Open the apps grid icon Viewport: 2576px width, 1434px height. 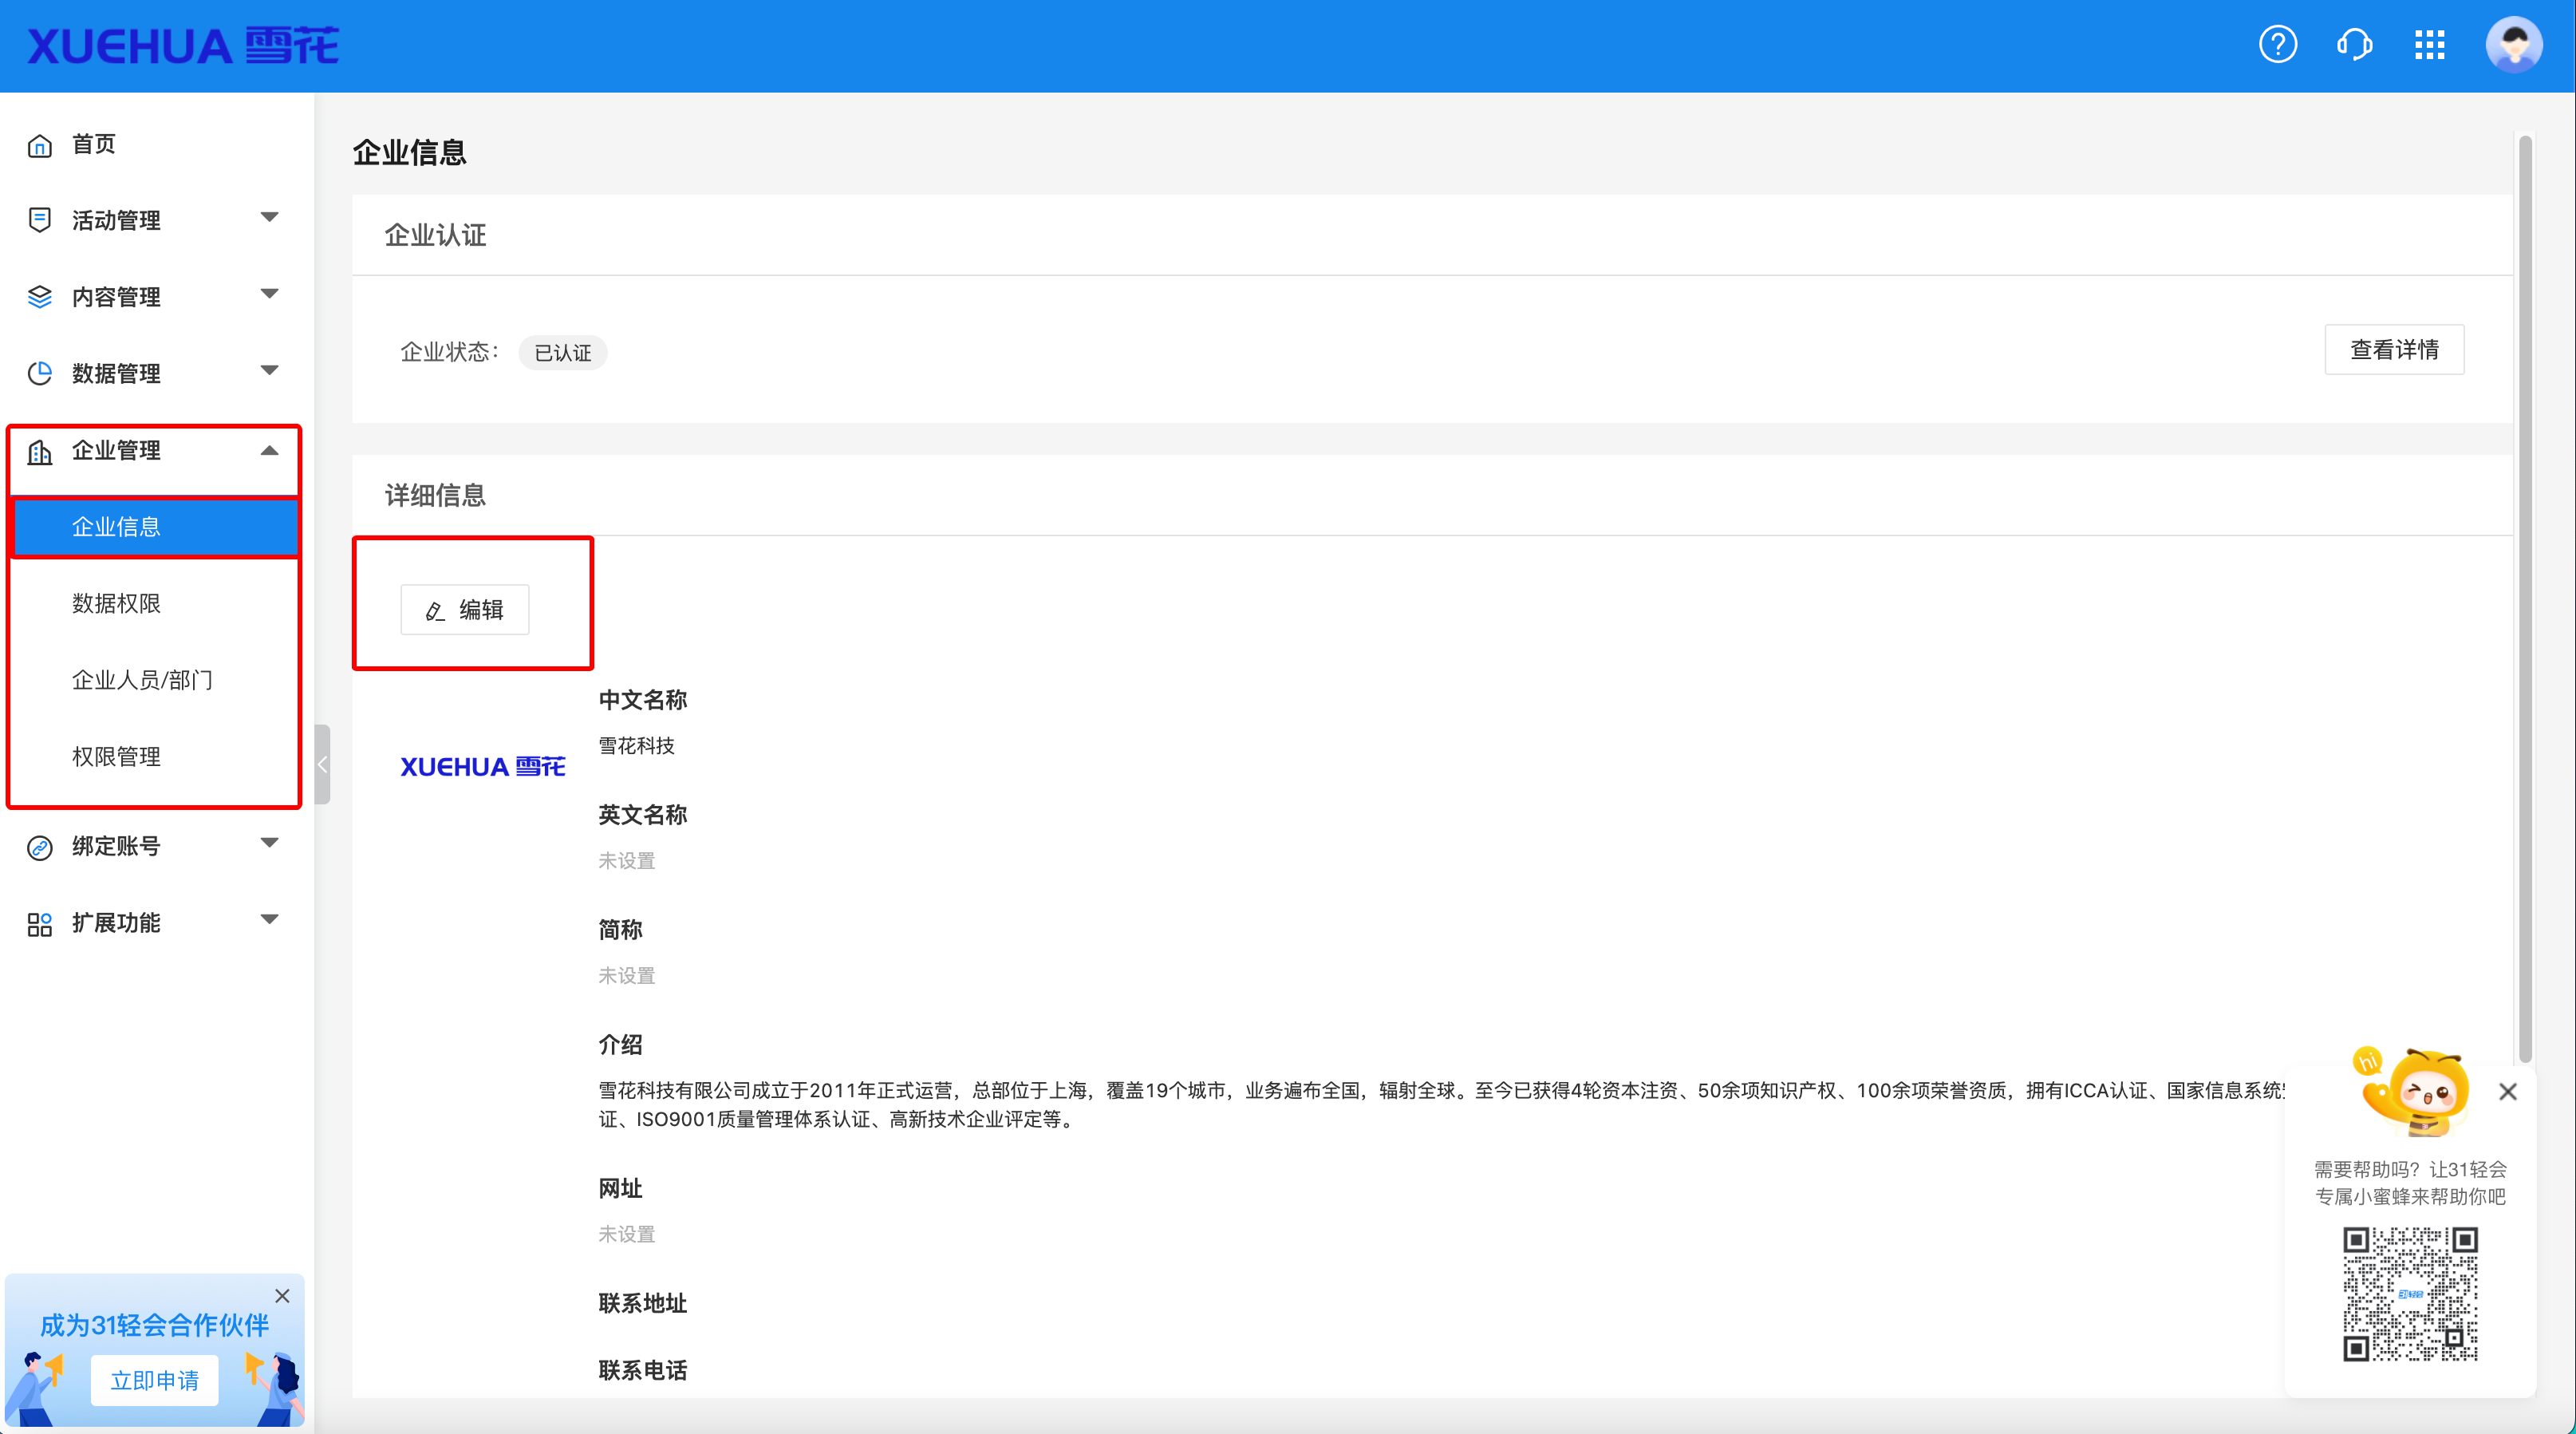[x=2429, y=45]
